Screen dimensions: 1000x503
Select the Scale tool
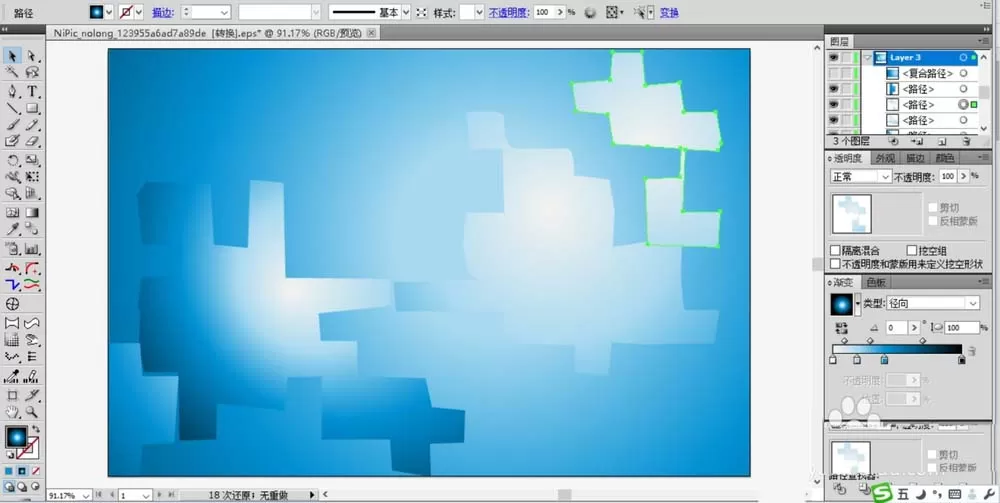pos(32,160)
